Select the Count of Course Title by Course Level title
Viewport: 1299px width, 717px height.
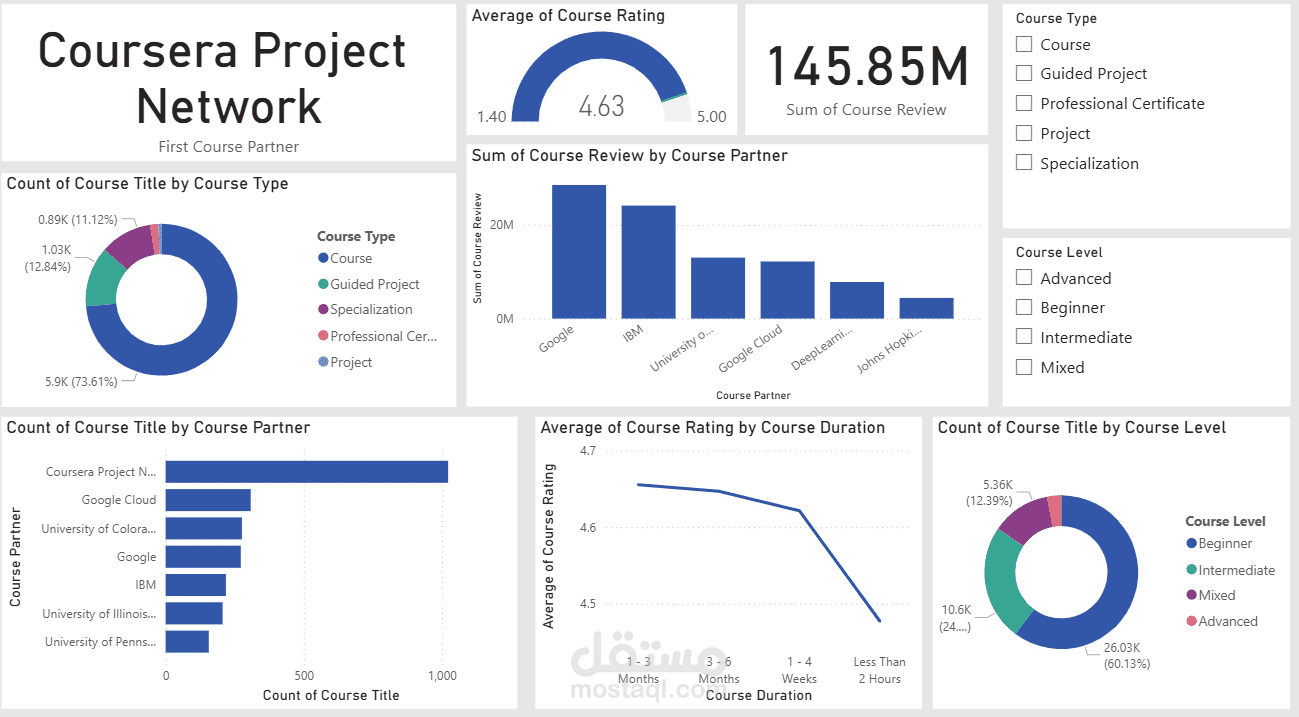[x=1082, y=428]
